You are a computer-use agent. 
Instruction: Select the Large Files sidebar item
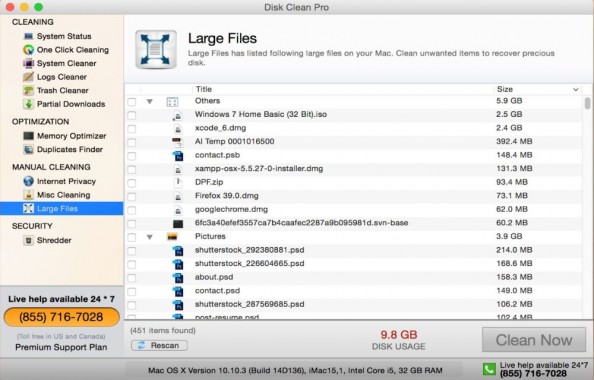(x=62, y=208)
